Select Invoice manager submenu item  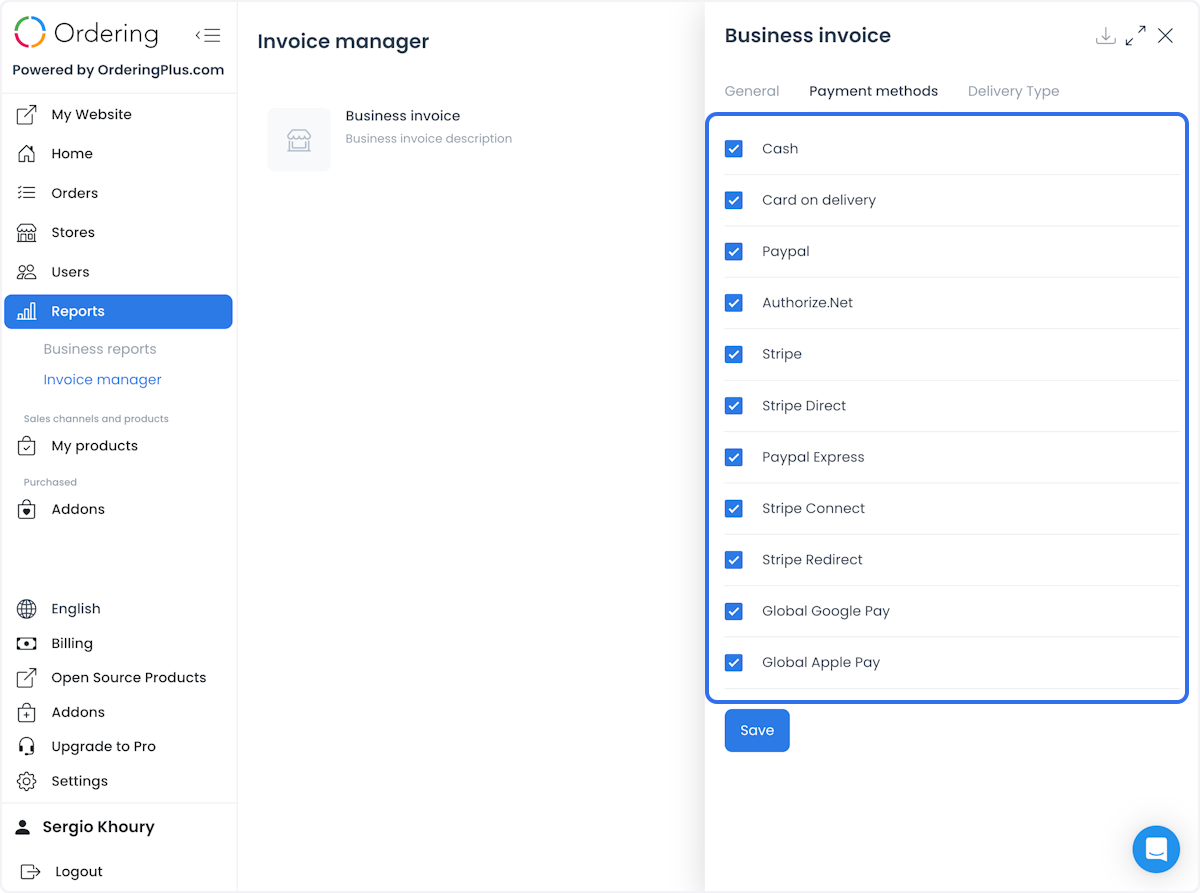pos(102,380)
